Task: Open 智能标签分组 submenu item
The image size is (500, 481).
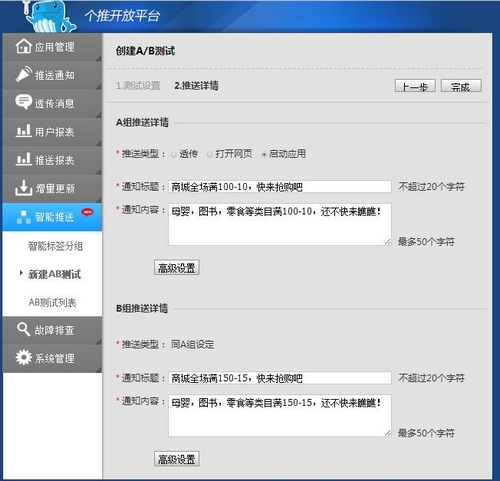Action: (55, 246)
